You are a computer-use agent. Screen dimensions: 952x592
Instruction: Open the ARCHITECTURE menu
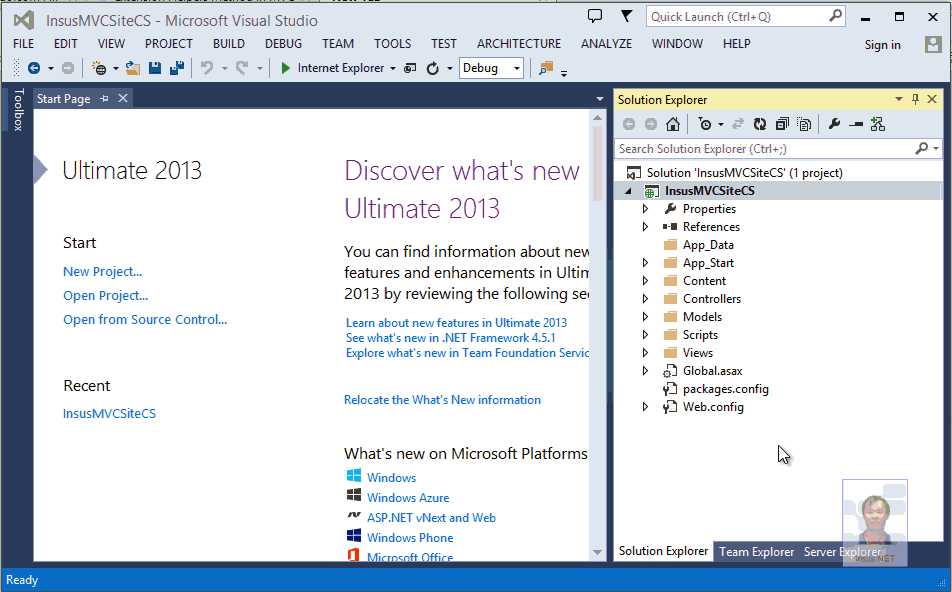[519, 44]
